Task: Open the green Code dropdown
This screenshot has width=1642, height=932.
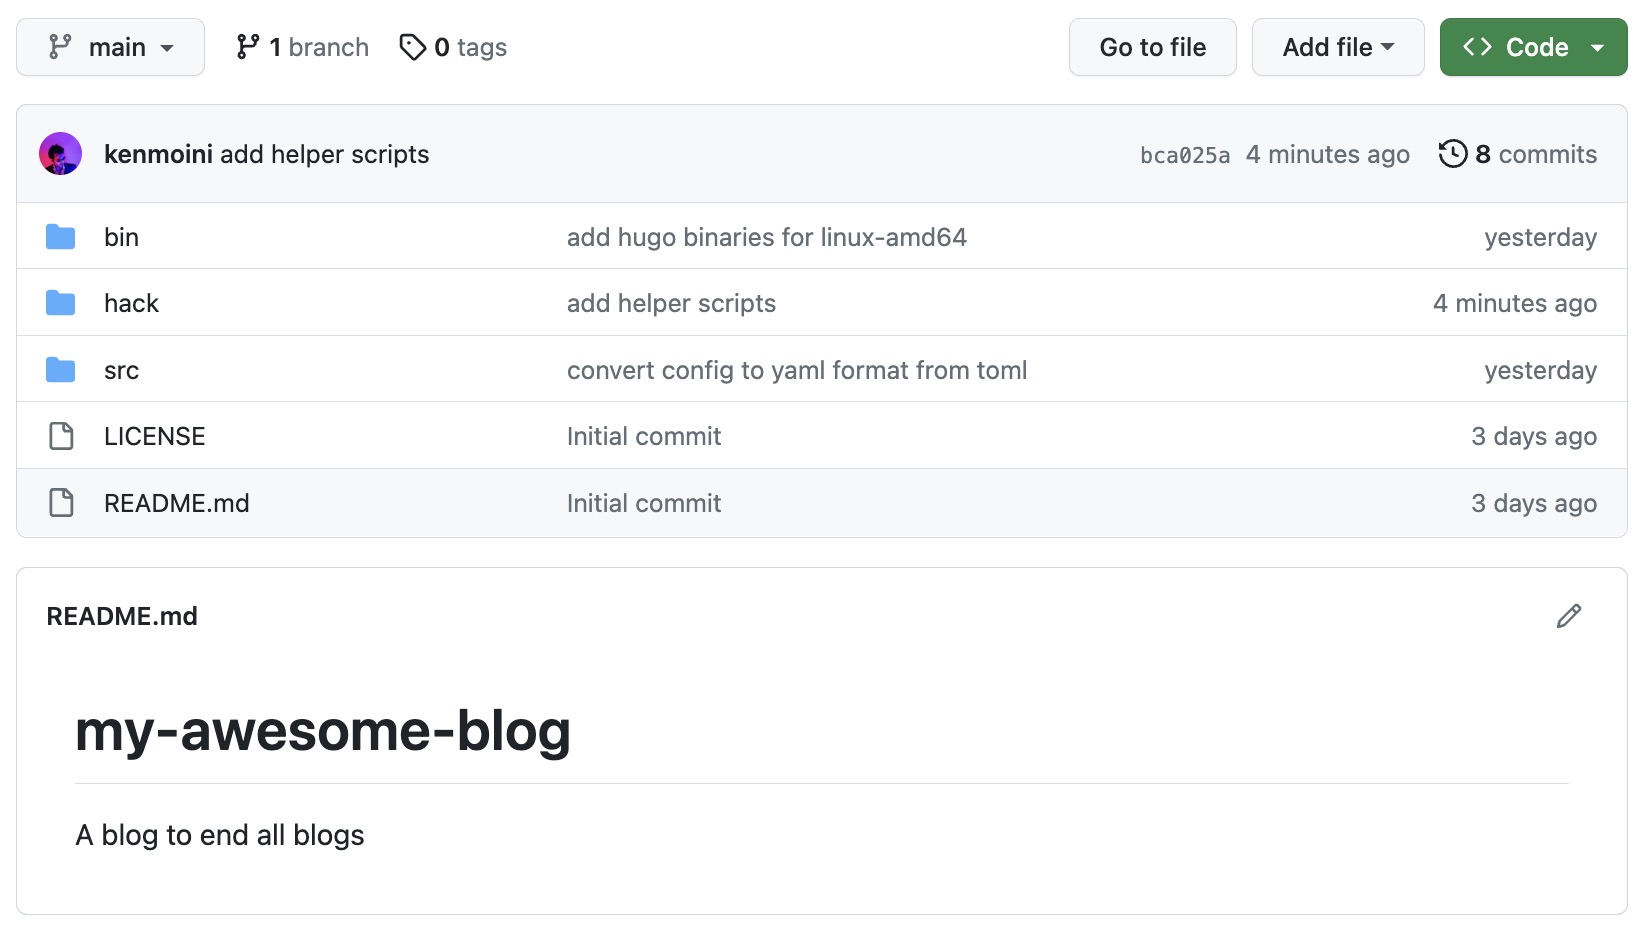Action: point(1533,47)
